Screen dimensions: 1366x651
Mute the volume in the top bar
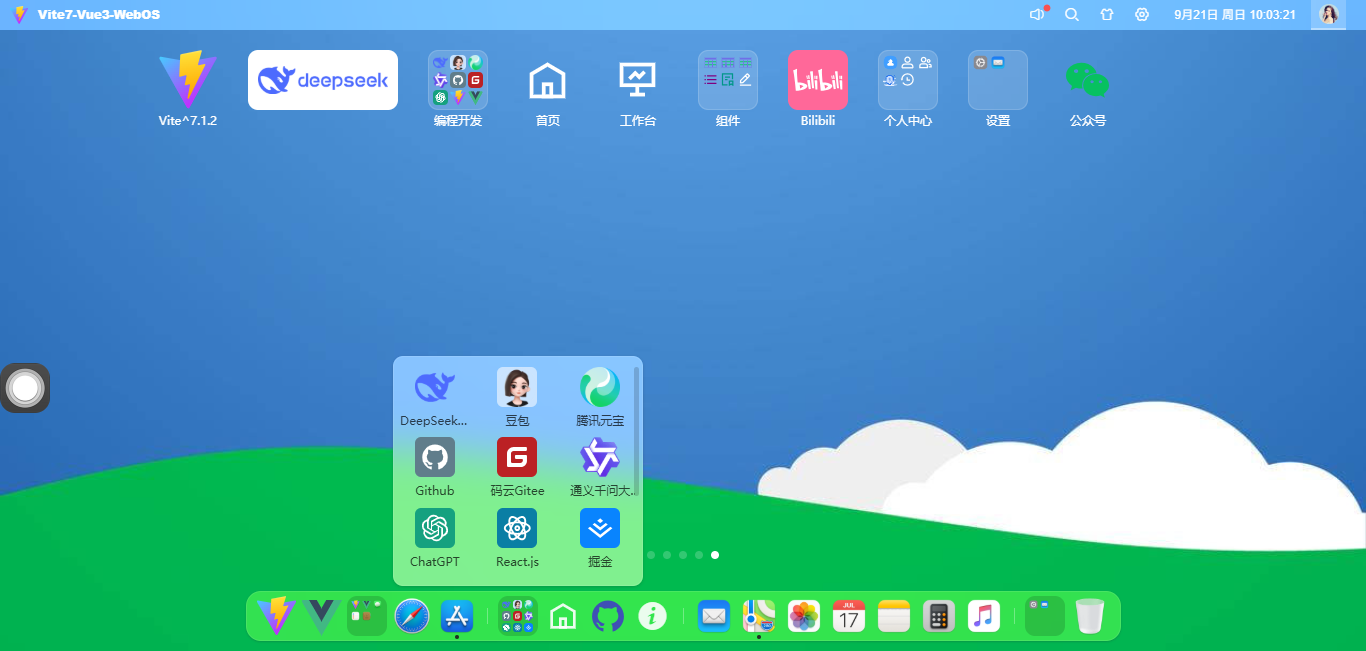tap(1036, 15)
